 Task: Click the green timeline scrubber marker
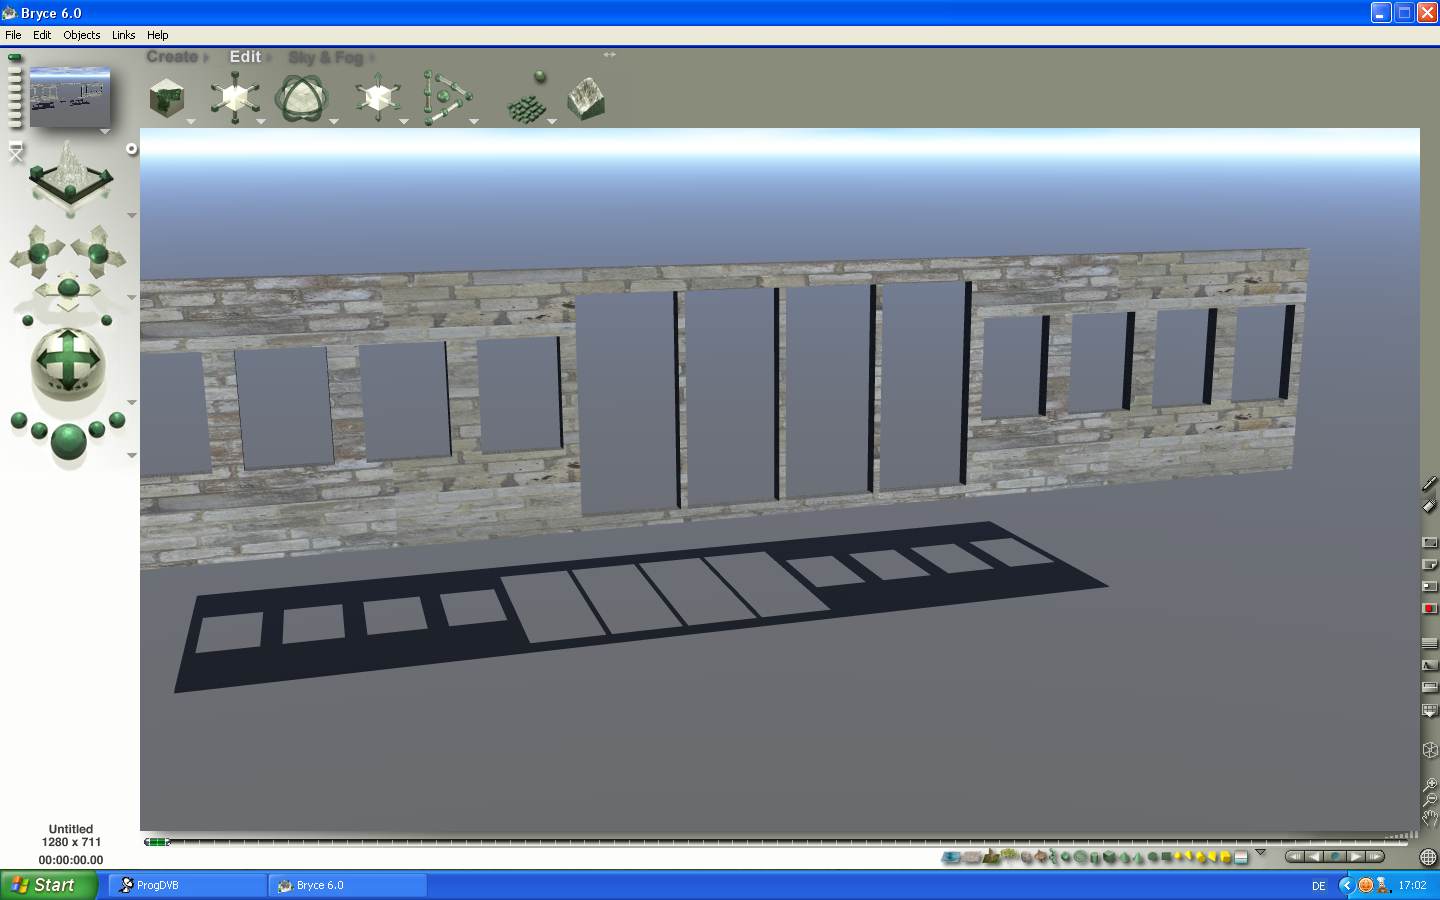(x=156, y=842)
